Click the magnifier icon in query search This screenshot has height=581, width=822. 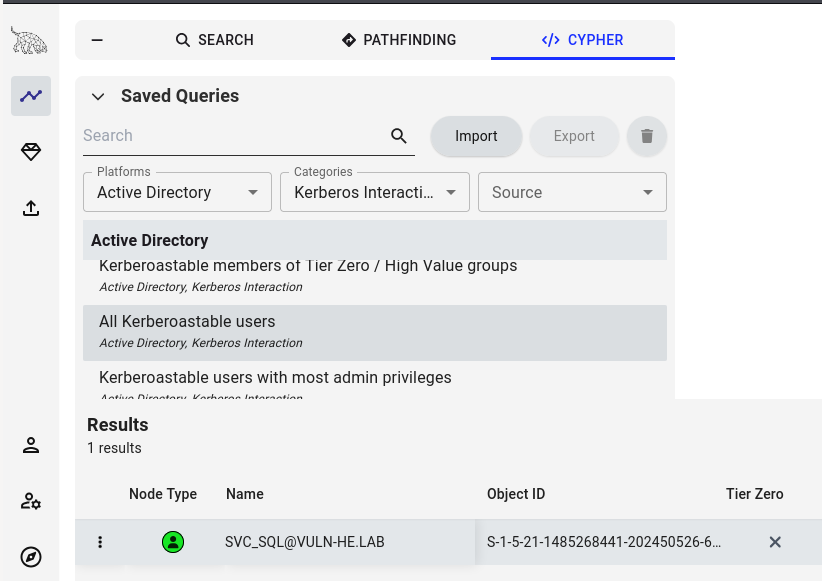399,136
